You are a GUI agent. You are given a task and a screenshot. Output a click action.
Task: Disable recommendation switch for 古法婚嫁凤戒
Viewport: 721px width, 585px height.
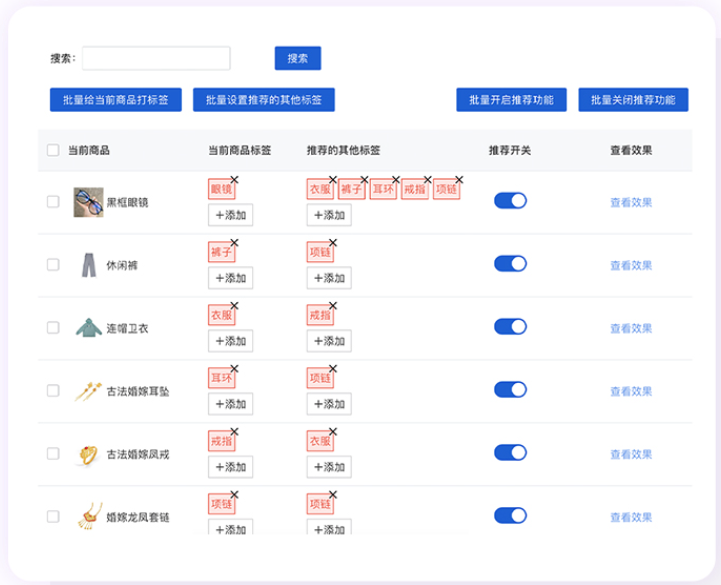510,453
